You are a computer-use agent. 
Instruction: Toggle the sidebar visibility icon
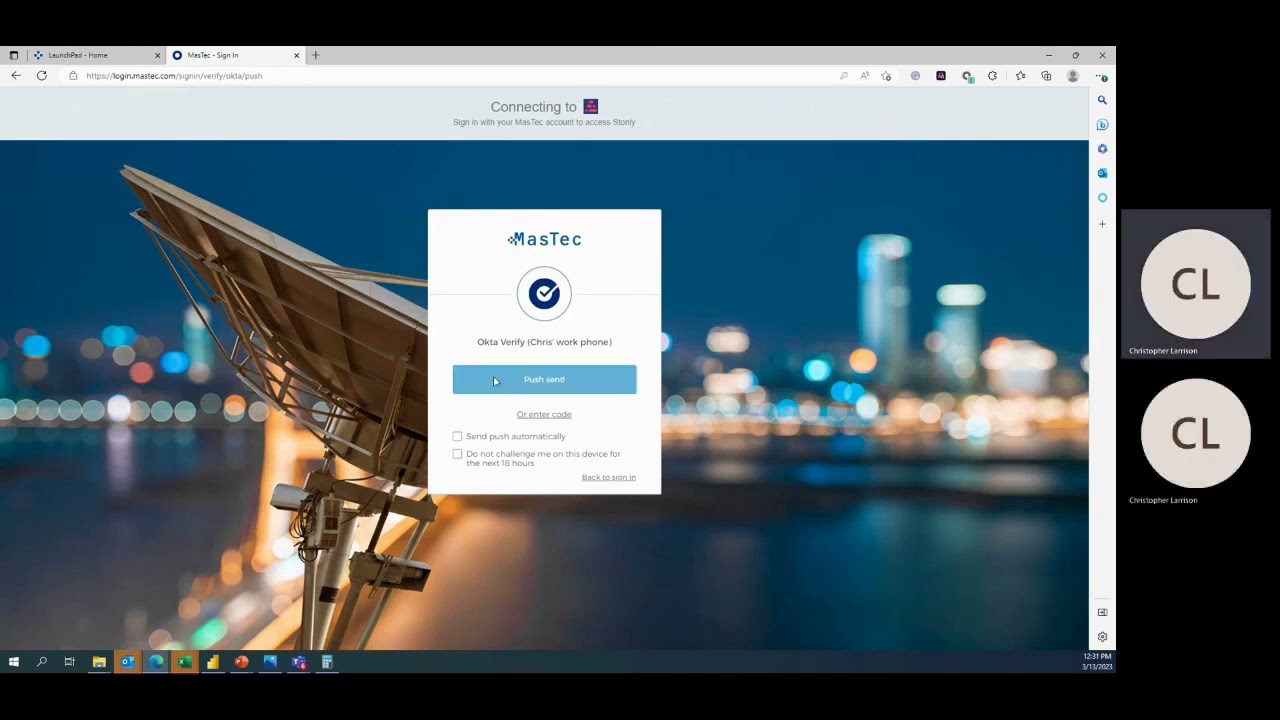[x=1102, y=612]
